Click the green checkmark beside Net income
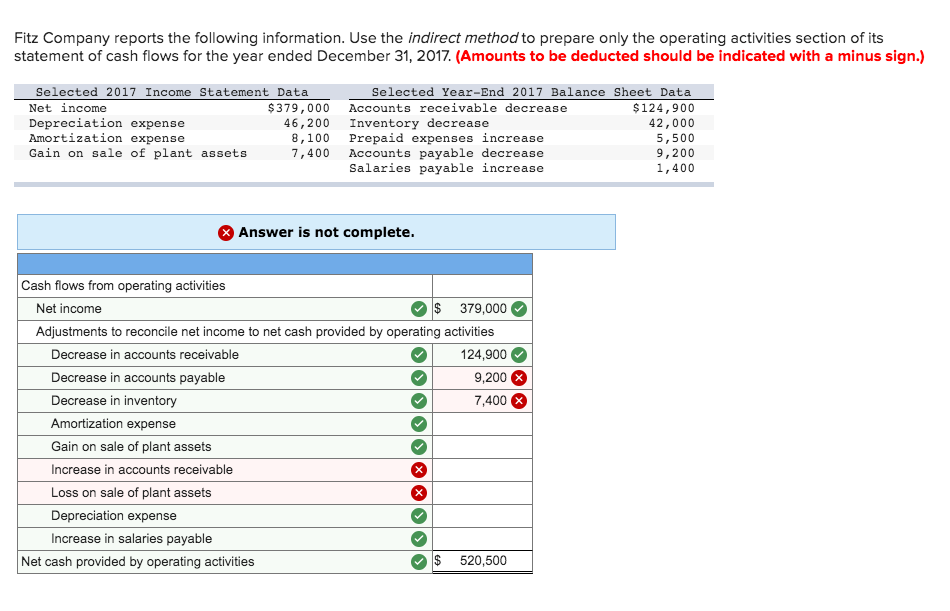950x611 pixels. (418, 309)
